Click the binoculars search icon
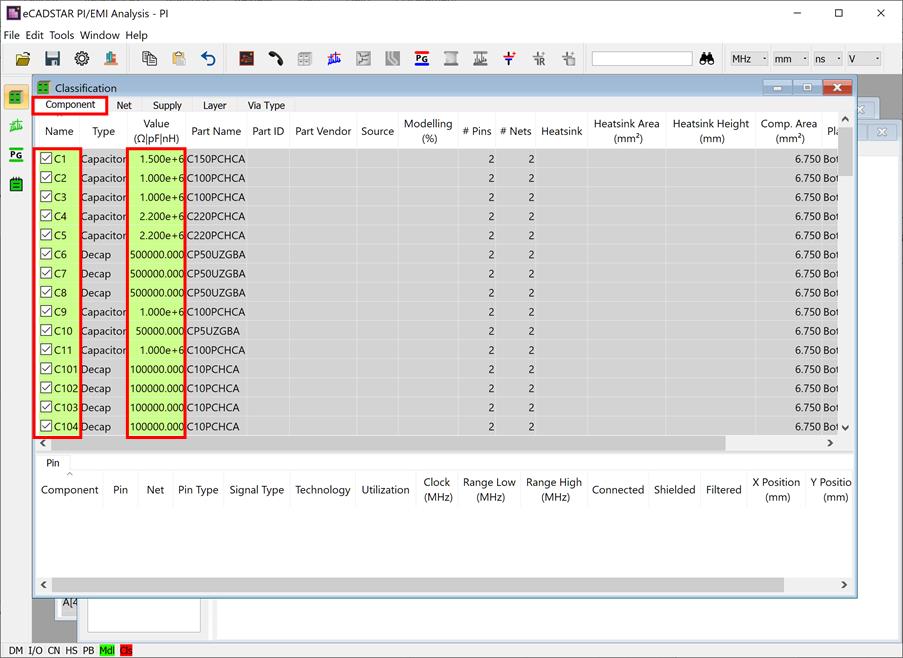This screenshot has width=903, height=658. [x=707, y=59]
